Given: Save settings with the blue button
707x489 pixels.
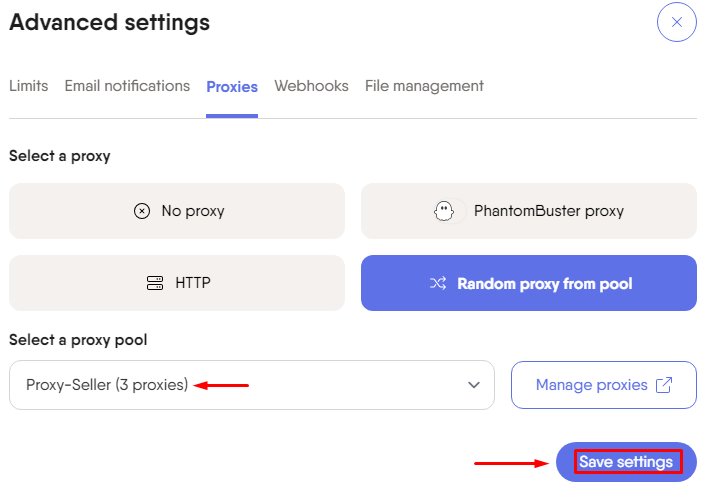Looking at the screenshot, I should pyautogui.click(x=626, y=462).
